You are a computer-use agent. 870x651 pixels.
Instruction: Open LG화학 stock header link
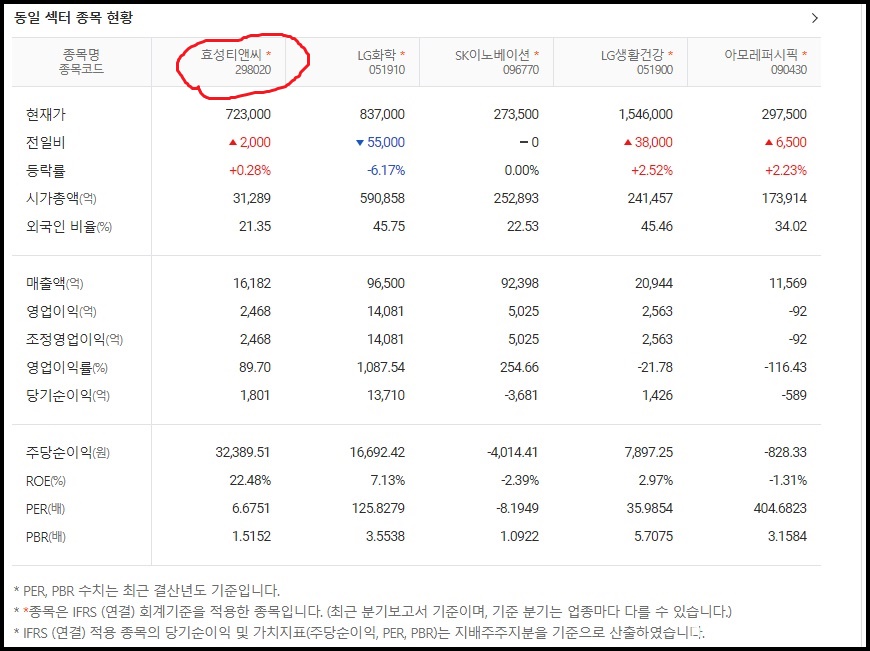pos(377,55)
